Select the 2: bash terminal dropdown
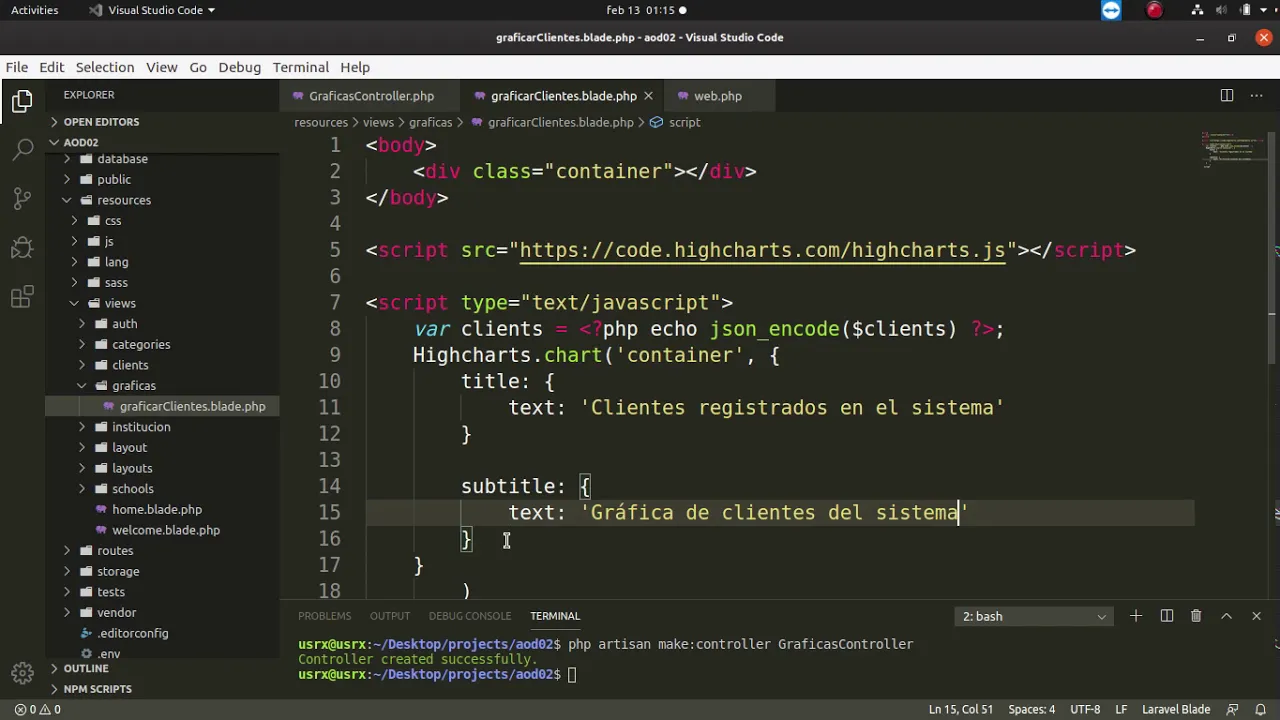 tap(1033, 616)
